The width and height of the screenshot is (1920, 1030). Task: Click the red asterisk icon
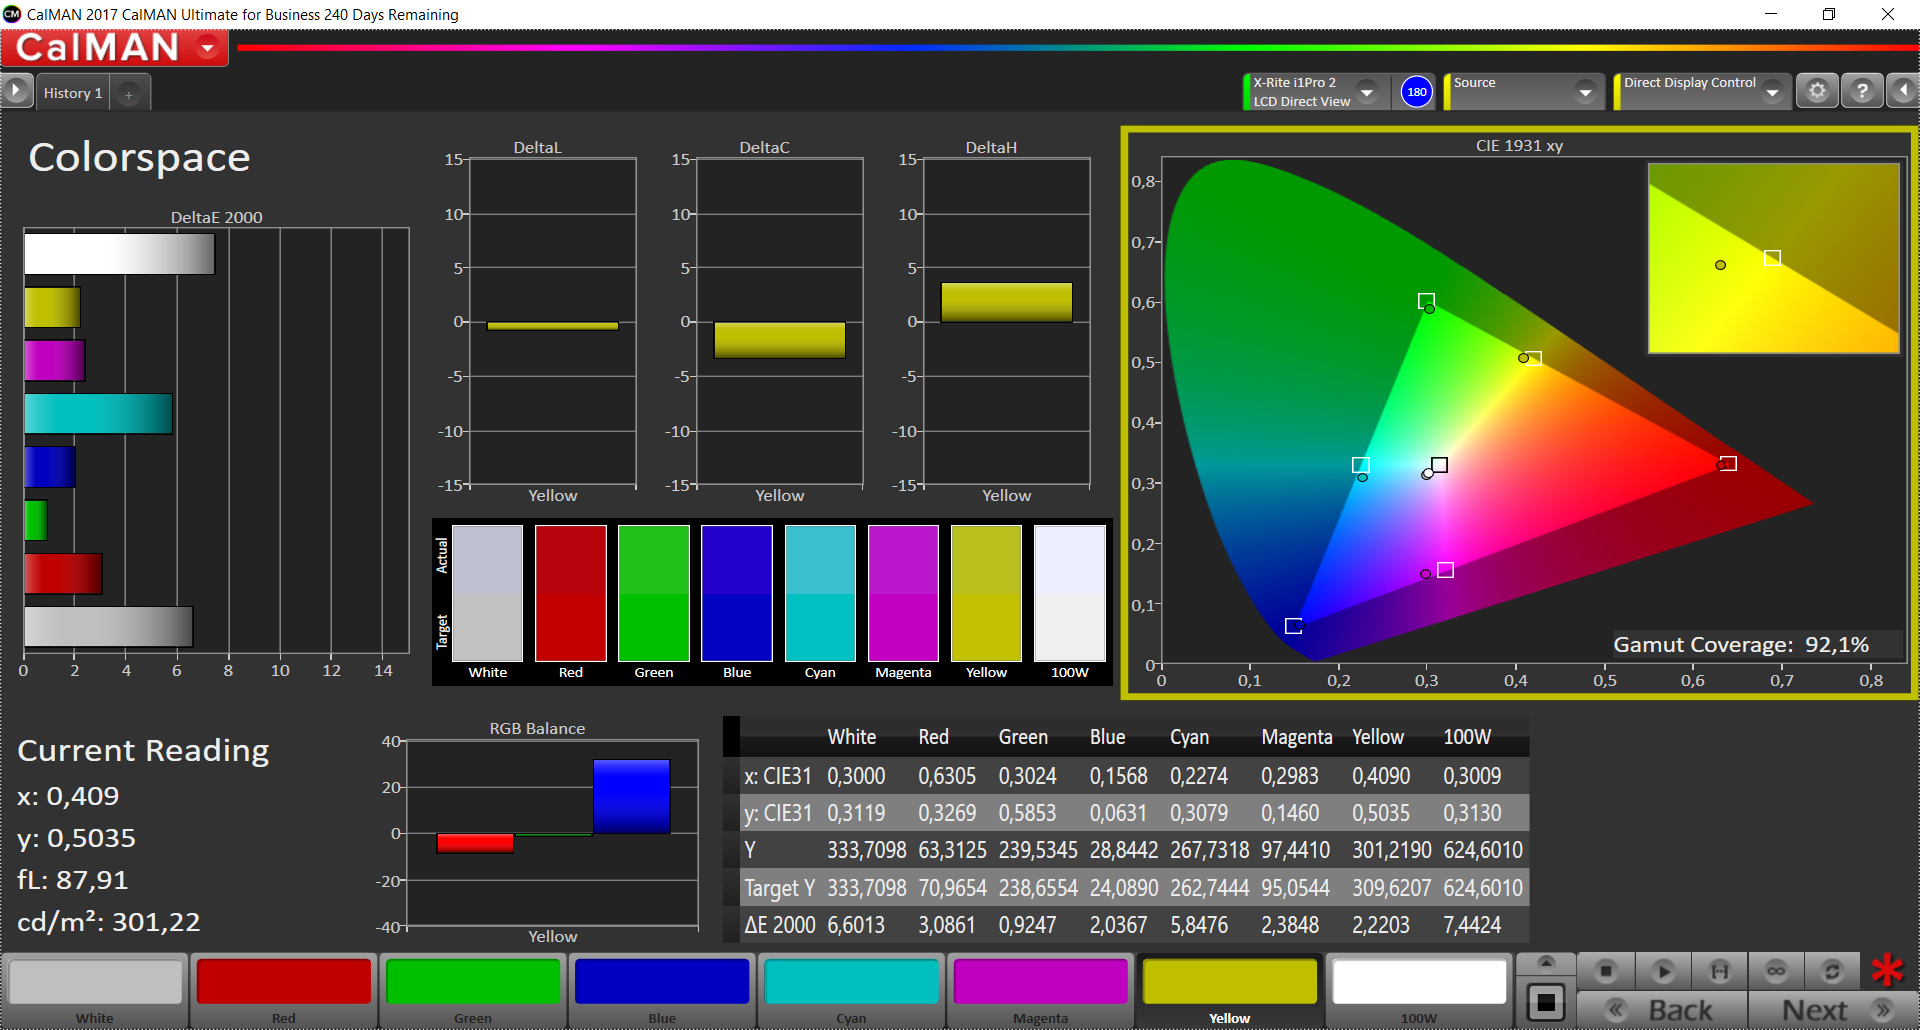point(1887,970)
